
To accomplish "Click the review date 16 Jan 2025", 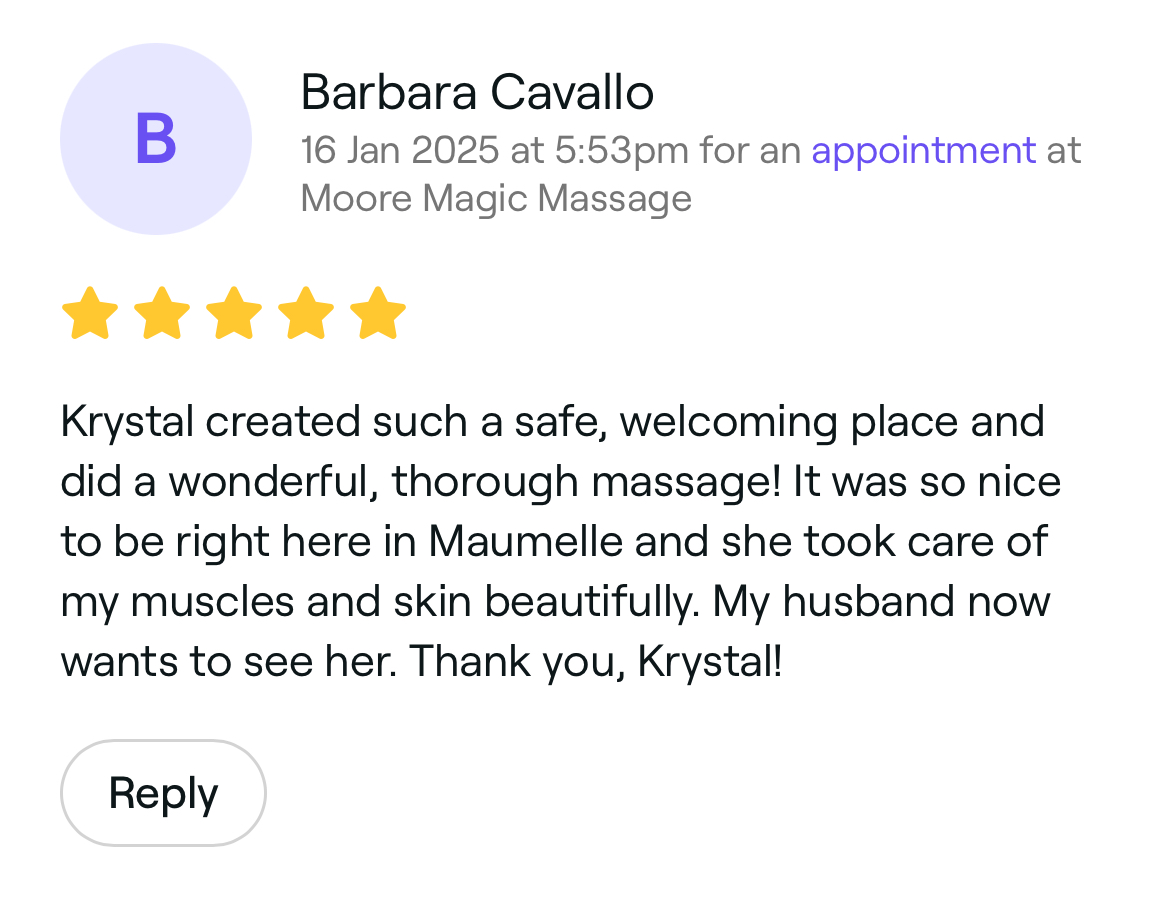I will (399, 151).
